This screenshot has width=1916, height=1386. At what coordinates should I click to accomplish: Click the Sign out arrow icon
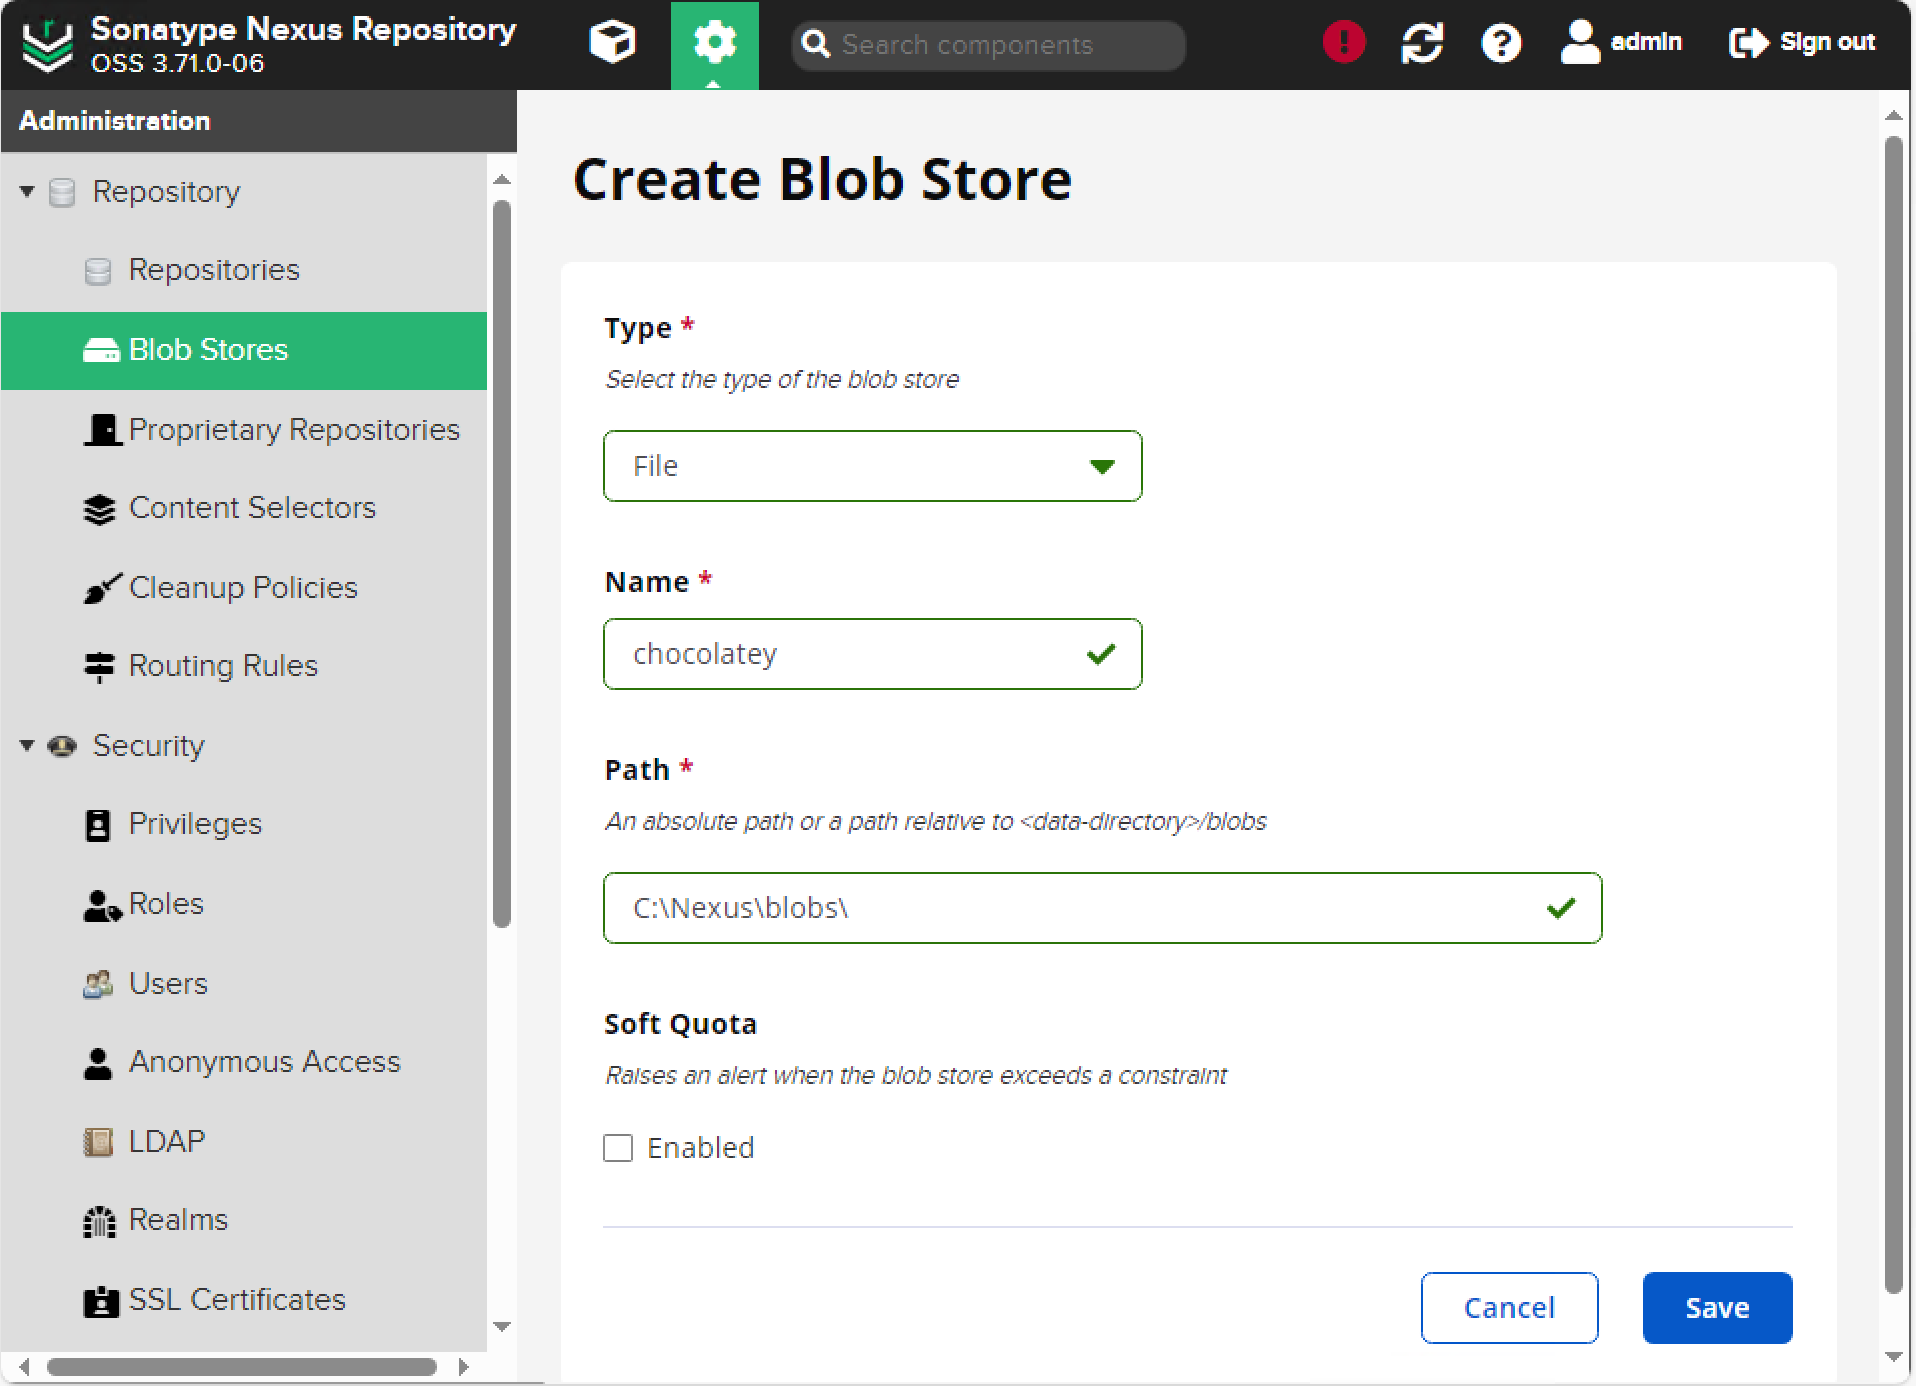[x=1748, y=43]
